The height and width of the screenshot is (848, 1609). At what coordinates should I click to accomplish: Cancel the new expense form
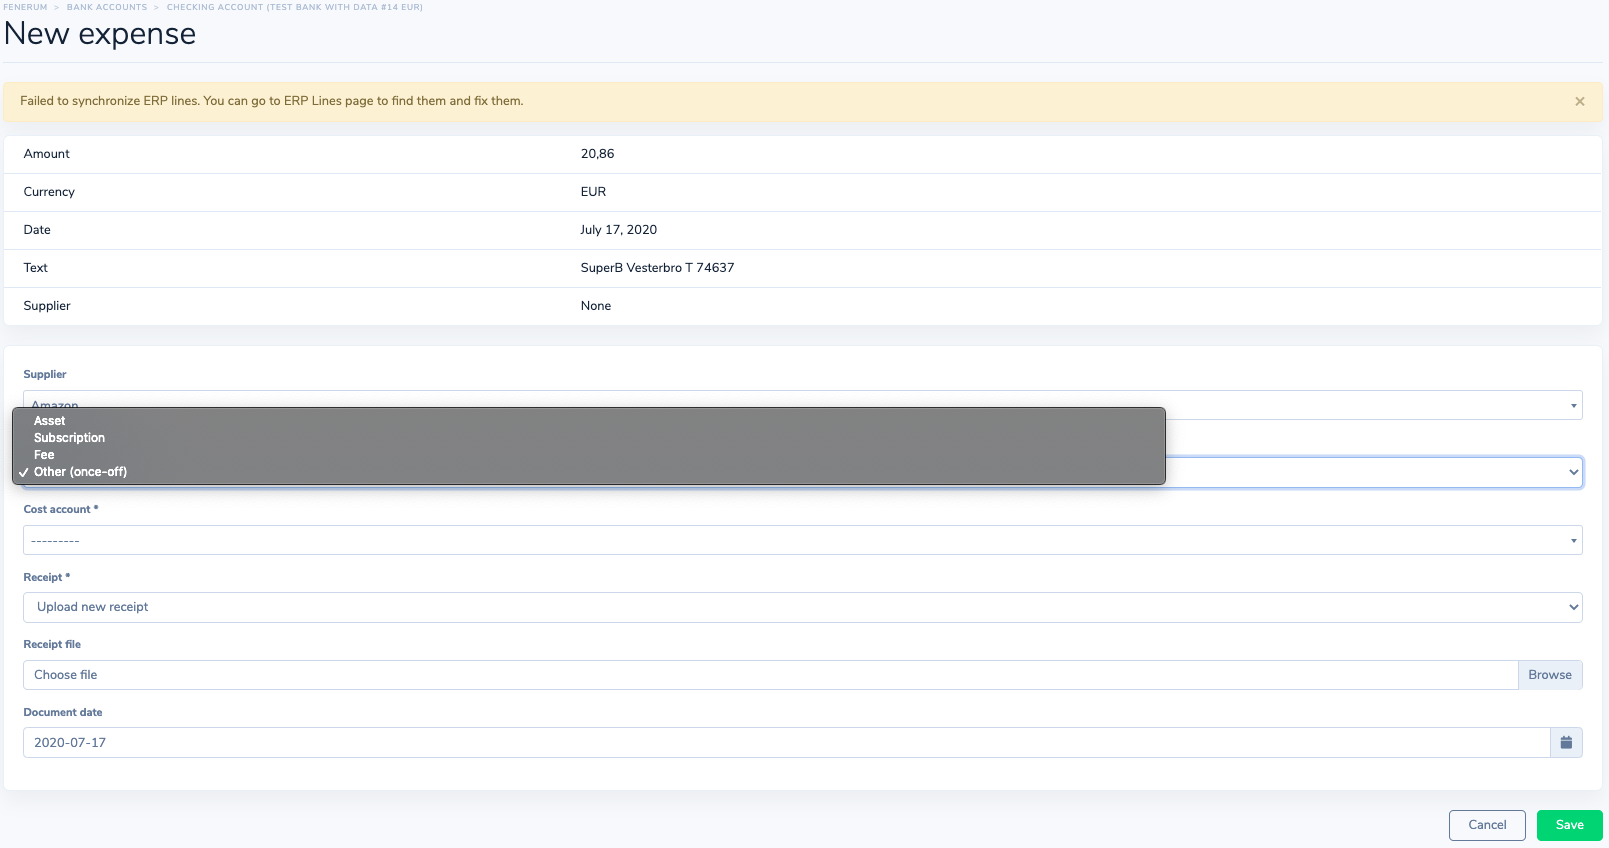1486,825
